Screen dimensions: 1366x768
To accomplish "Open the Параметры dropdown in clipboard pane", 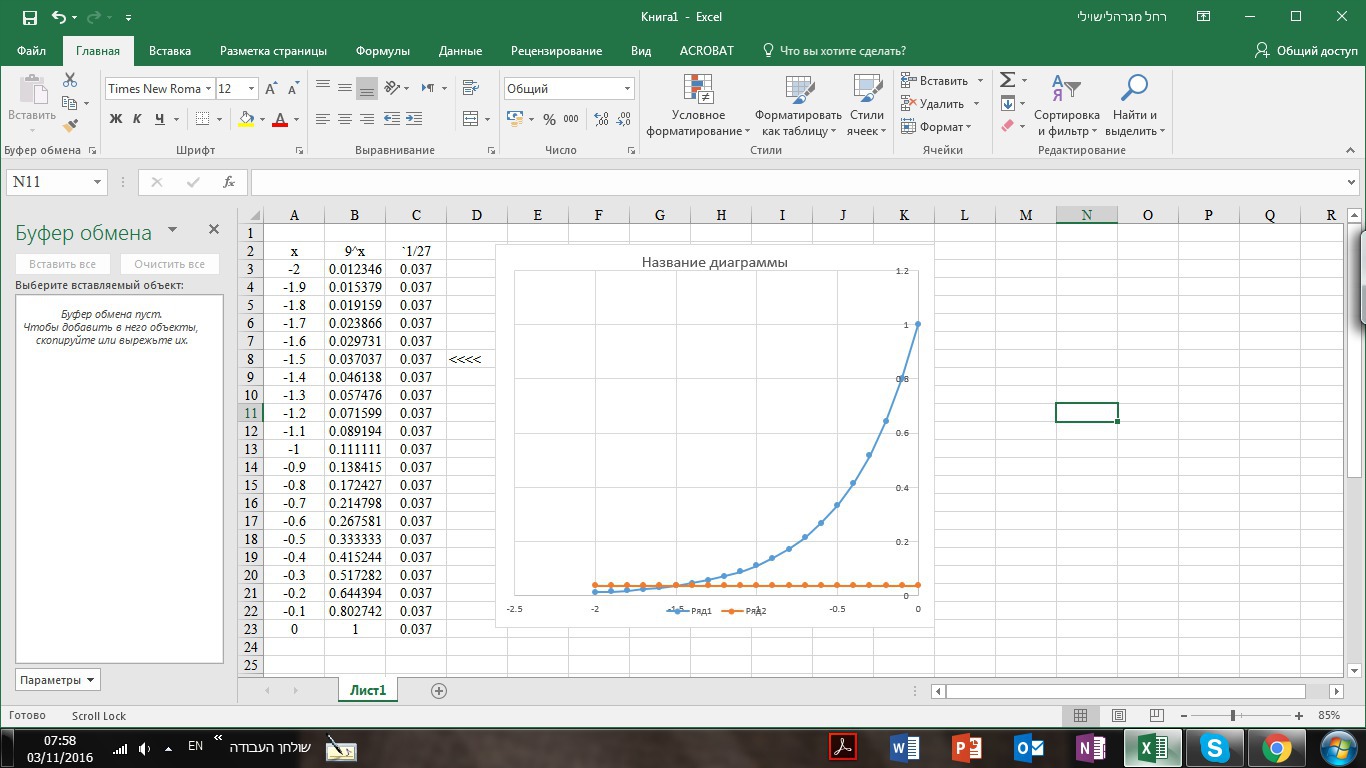I will click(x=58, y=680).
